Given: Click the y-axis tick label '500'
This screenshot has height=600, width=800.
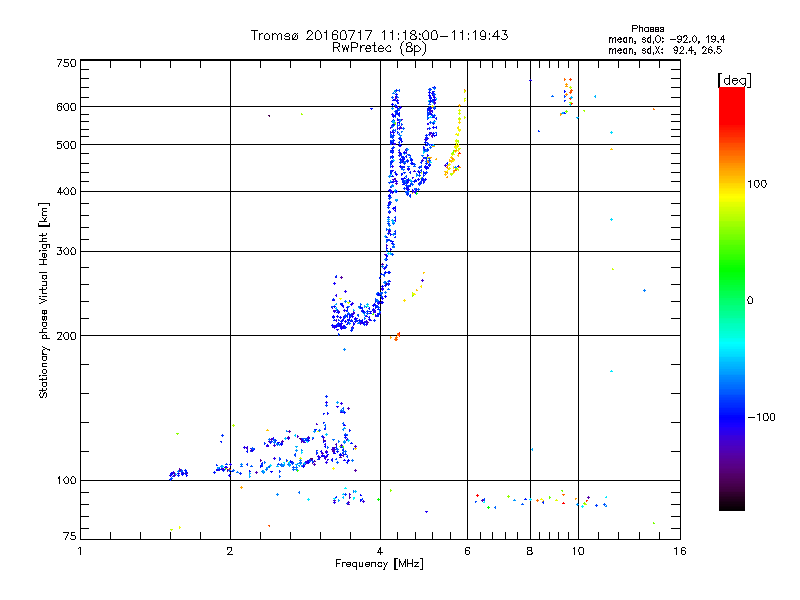Looking at the screenshot, I should coord(66,145).
